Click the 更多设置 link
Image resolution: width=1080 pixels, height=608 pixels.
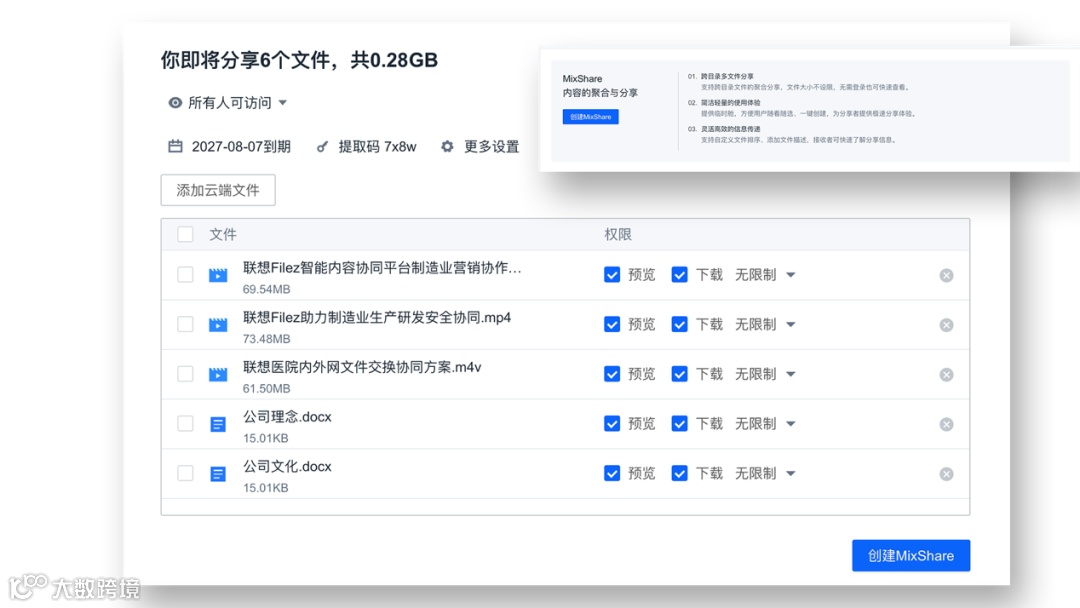click(x=492, y=147)
